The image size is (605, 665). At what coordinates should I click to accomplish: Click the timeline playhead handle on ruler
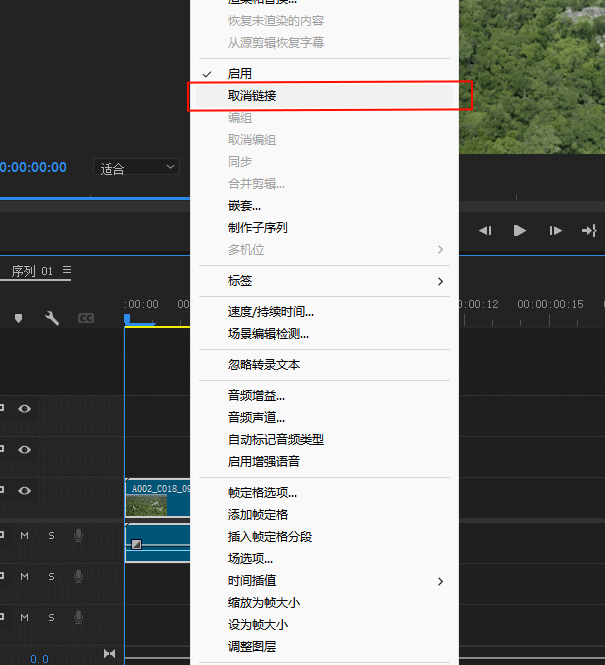(127, 319)
